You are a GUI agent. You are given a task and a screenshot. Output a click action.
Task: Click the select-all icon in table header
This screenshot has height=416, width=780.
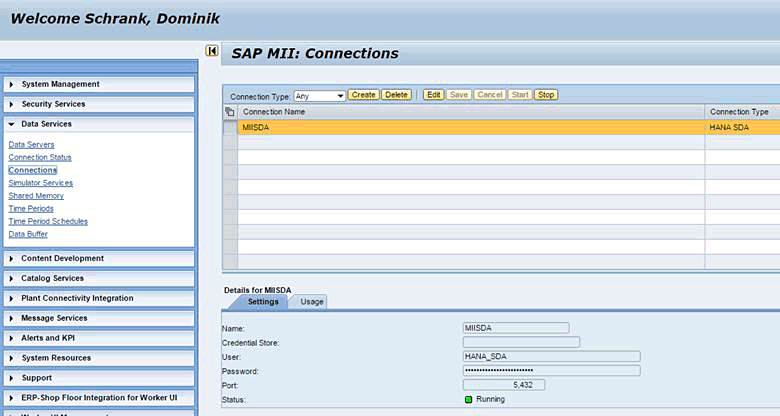(x=230, y=112)
